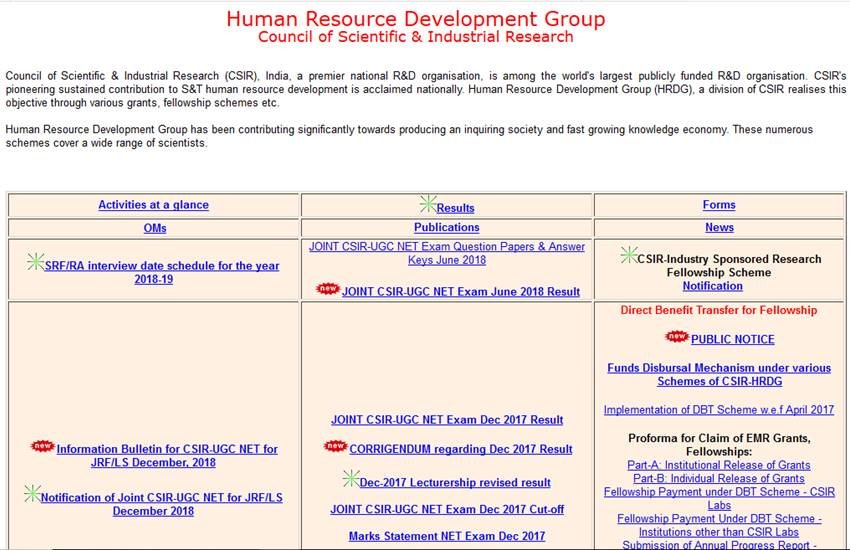
Task: Open SRF/RA interview date schedule 2018-19
Action: pyautogui.click(x=162, y=273)
